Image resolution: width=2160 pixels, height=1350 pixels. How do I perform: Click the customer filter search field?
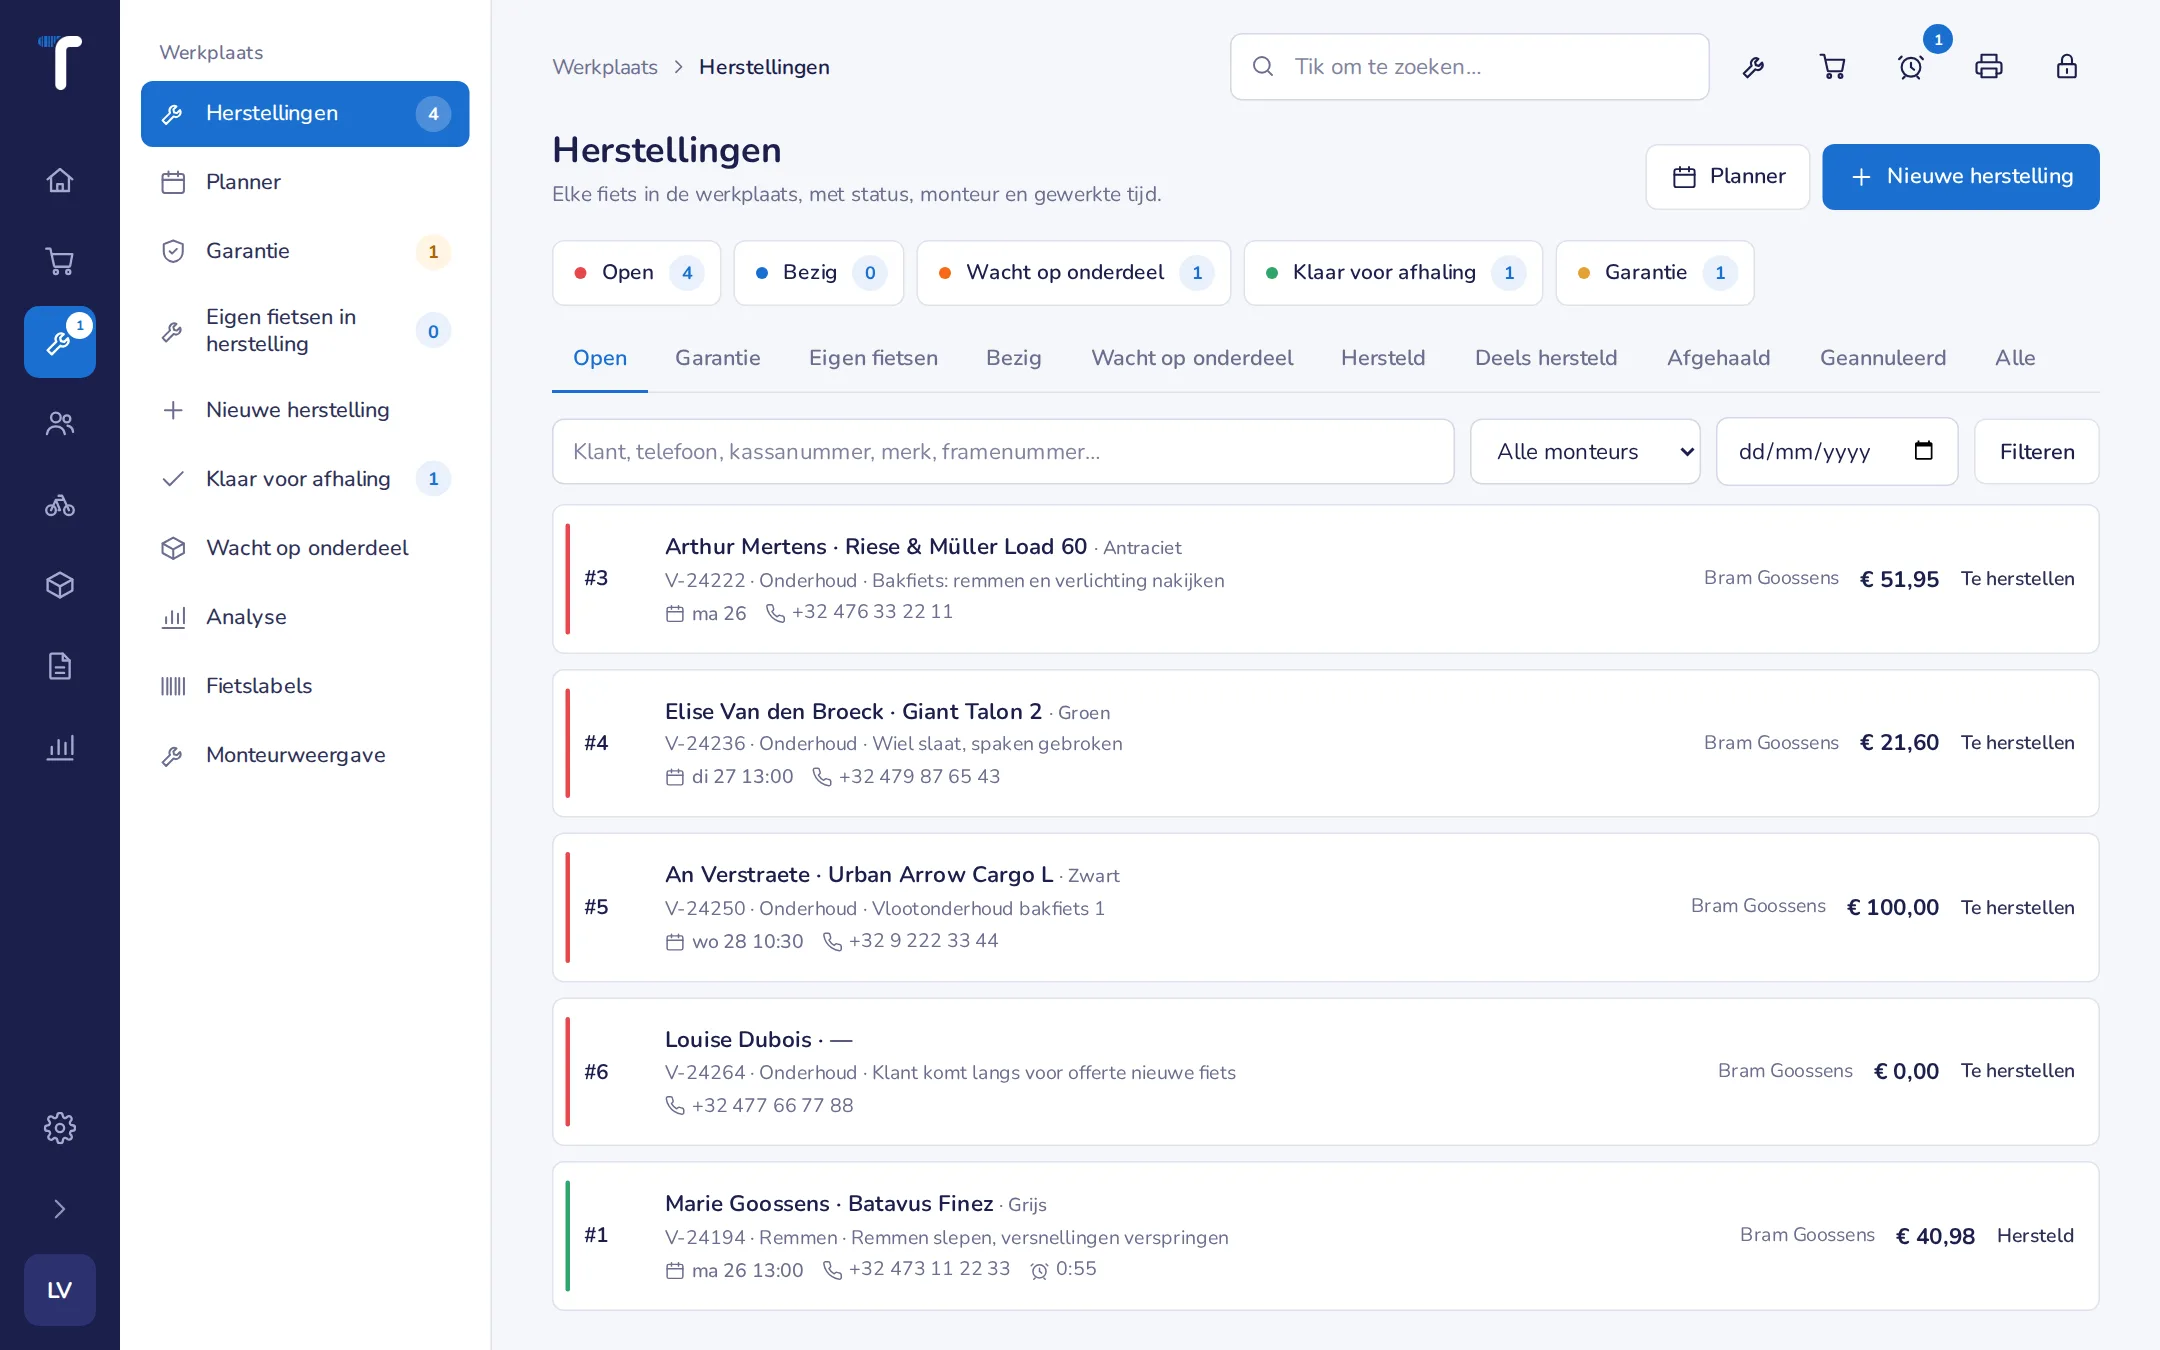coord(1003,452)
